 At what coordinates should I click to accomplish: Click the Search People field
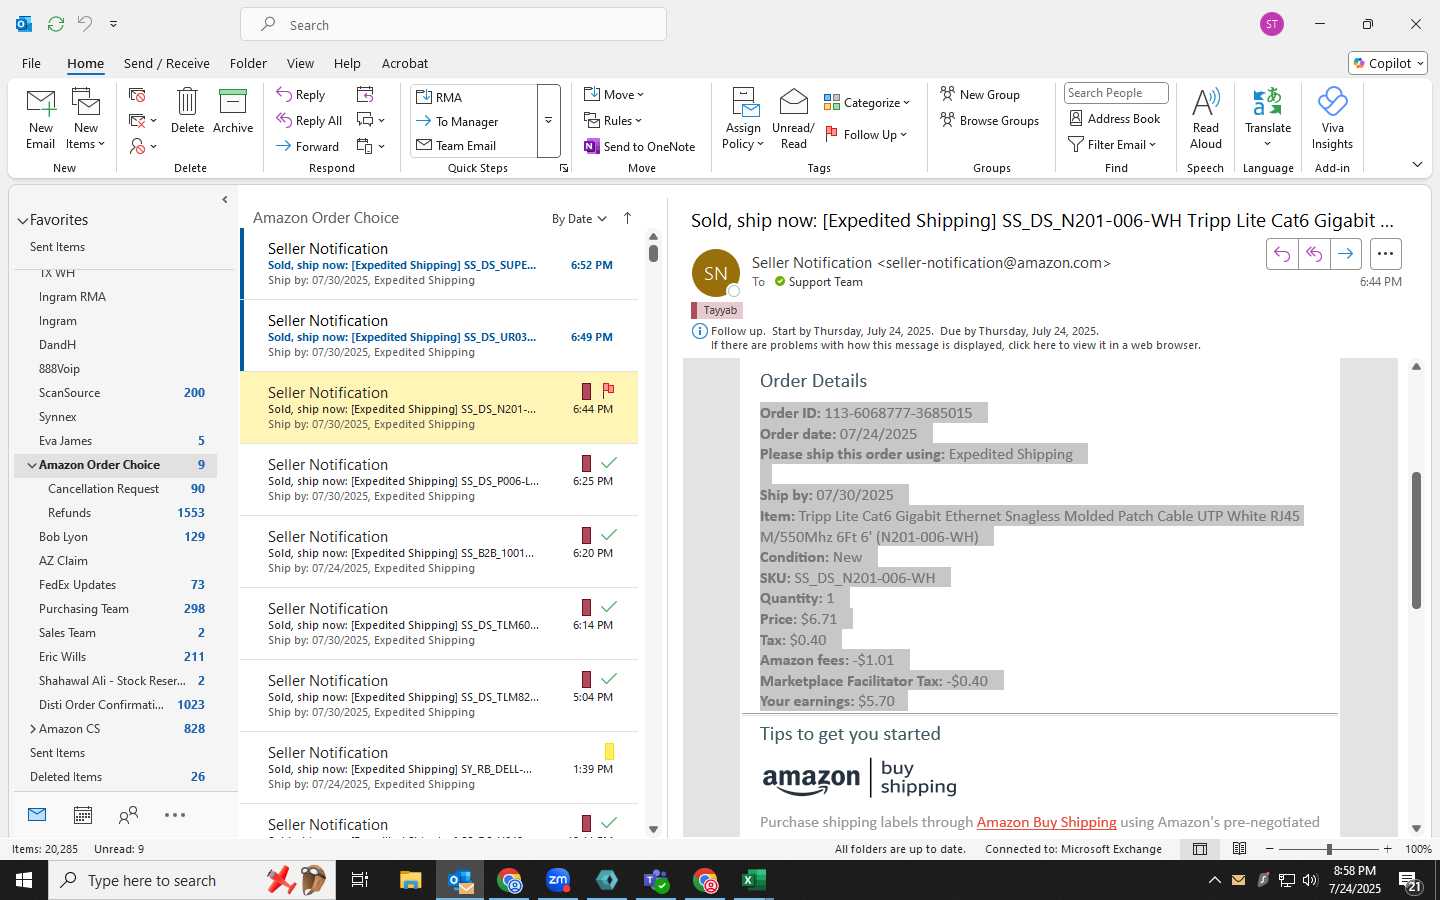[x=1116, y=93]
